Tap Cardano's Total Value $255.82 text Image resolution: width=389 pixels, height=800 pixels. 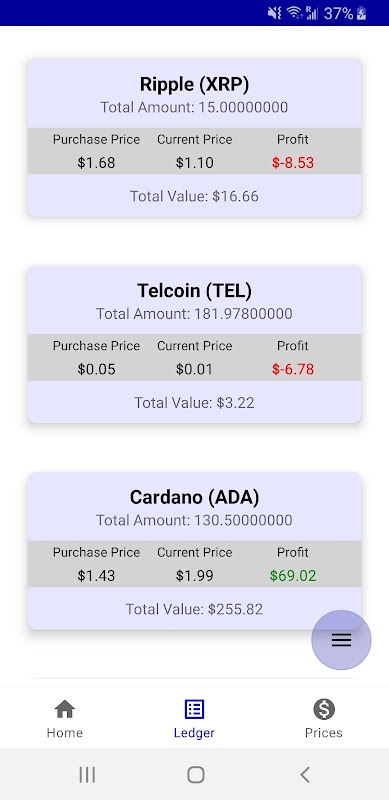click(194, 609)
